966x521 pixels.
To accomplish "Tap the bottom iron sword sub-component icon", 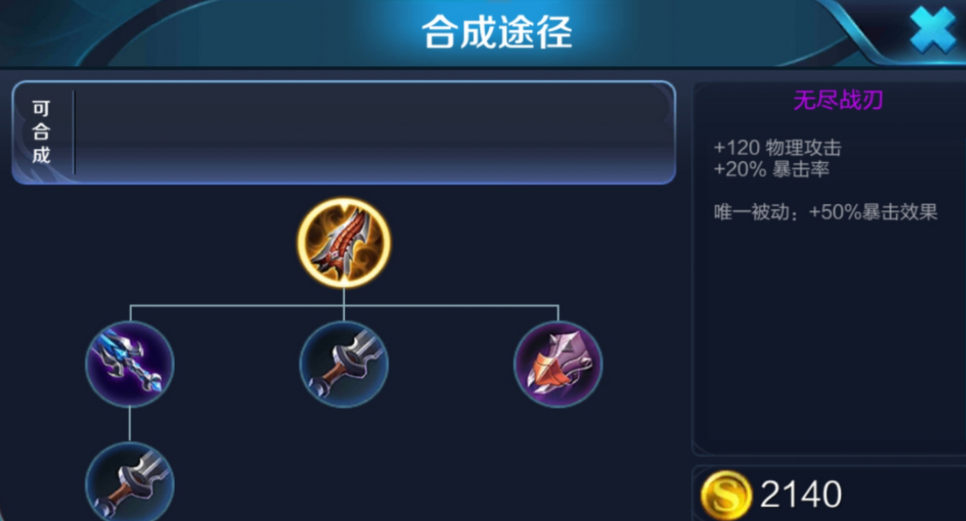I will pos(129,482).
